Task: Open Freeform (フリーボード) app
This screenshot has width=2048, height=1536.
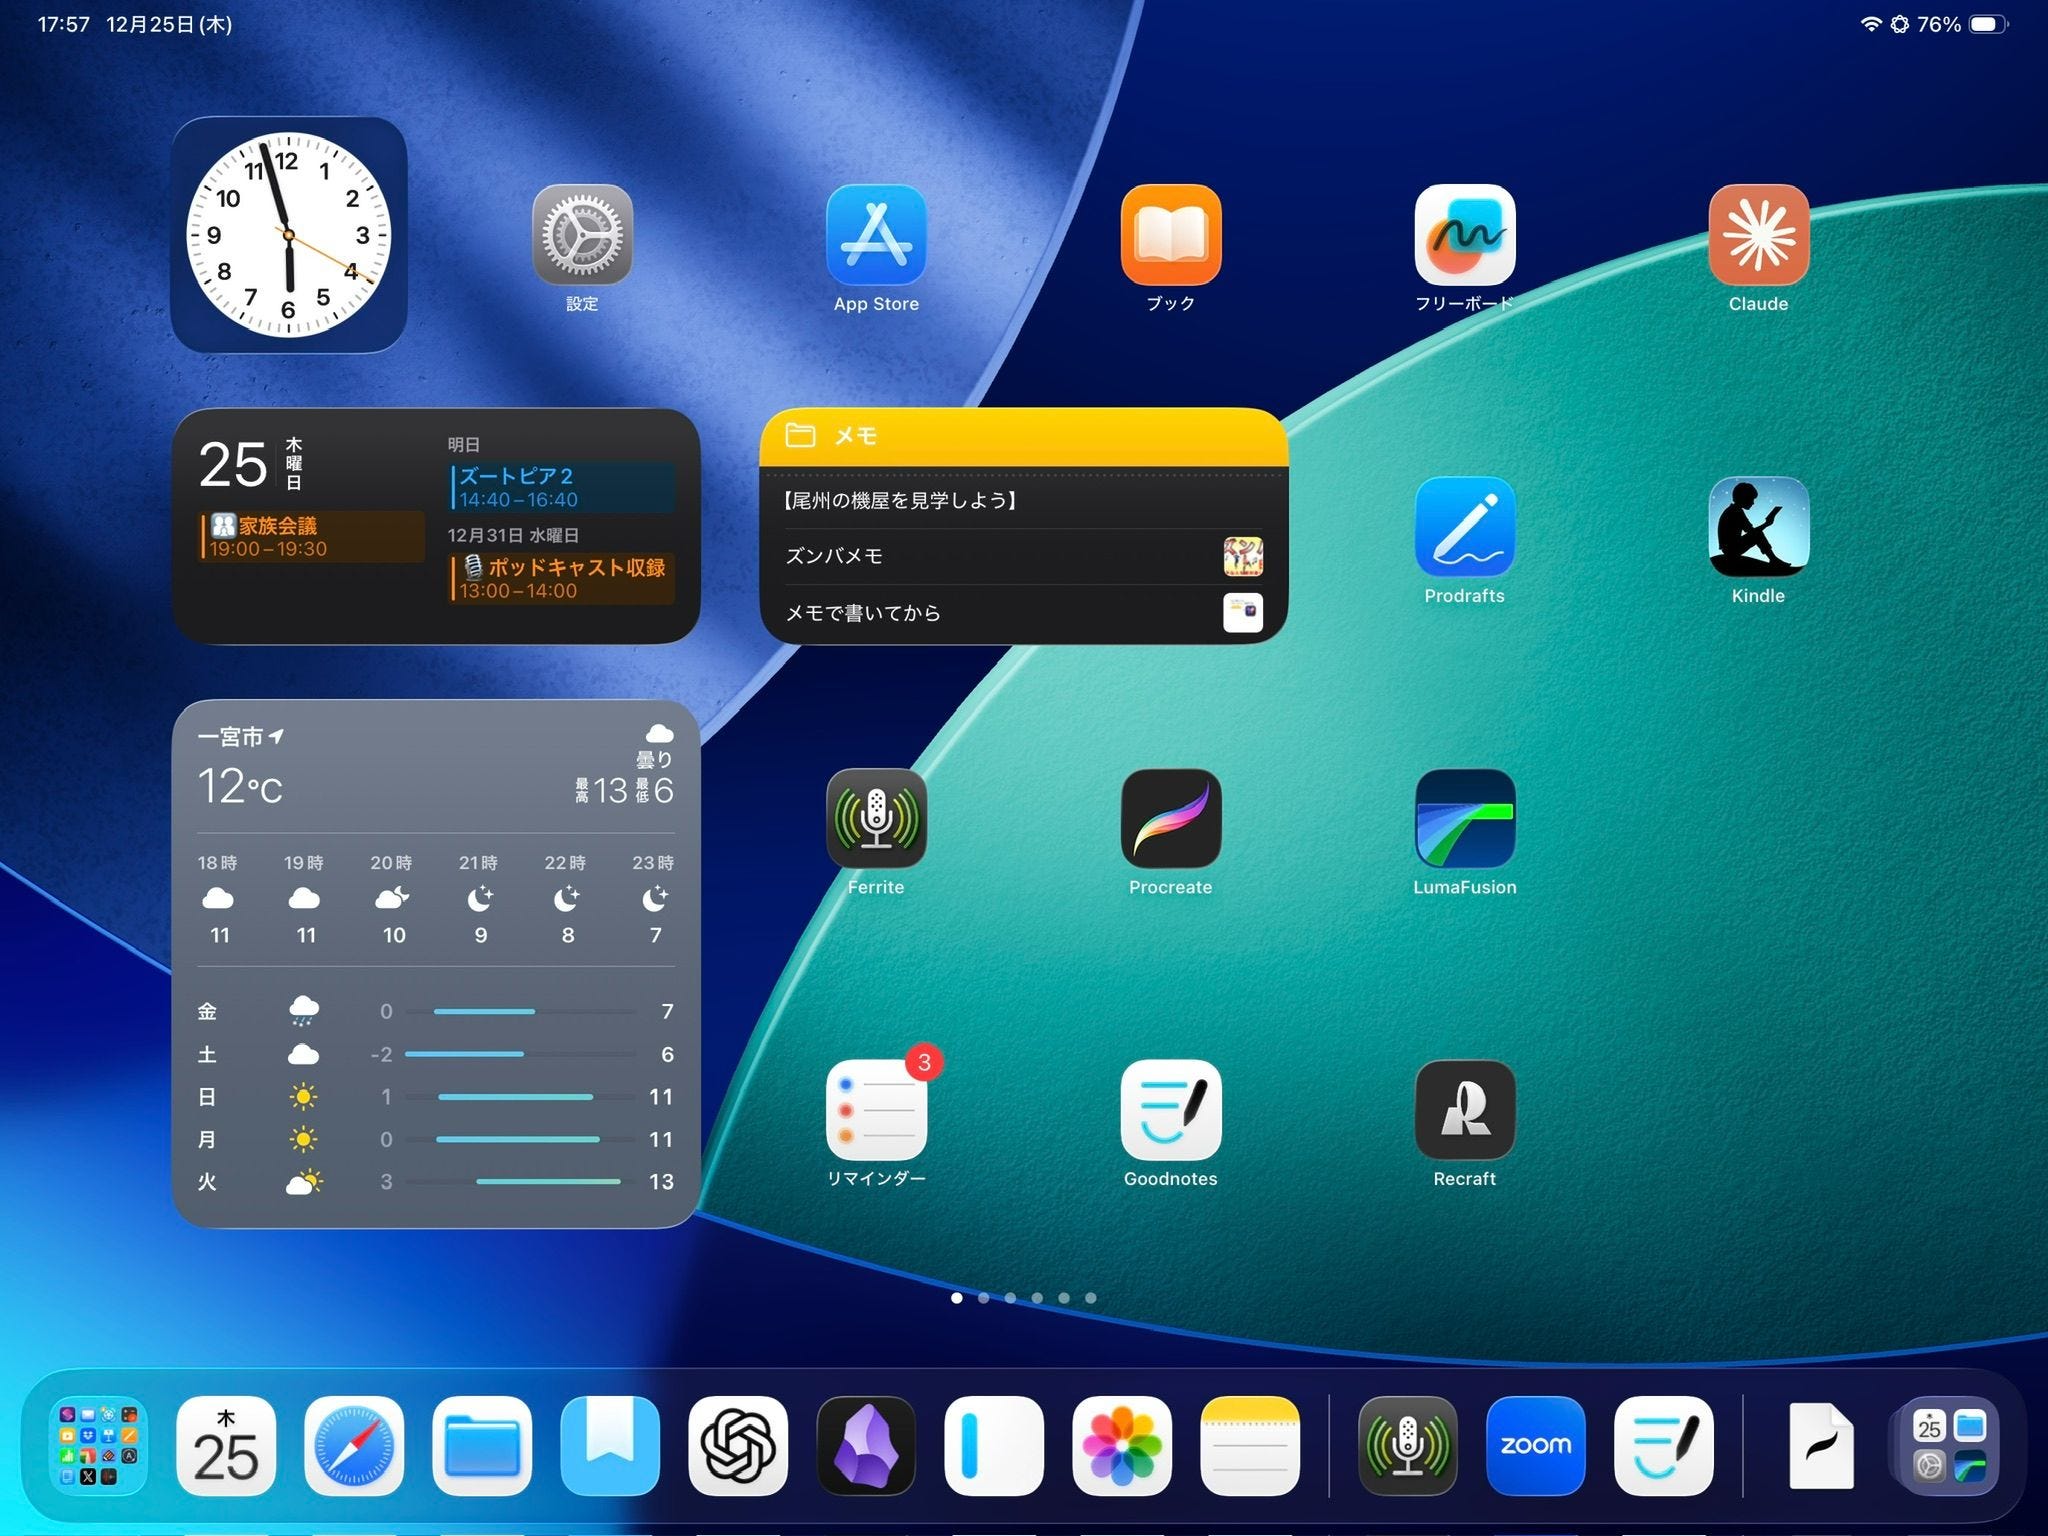Action: click(x=1464, y=235)
